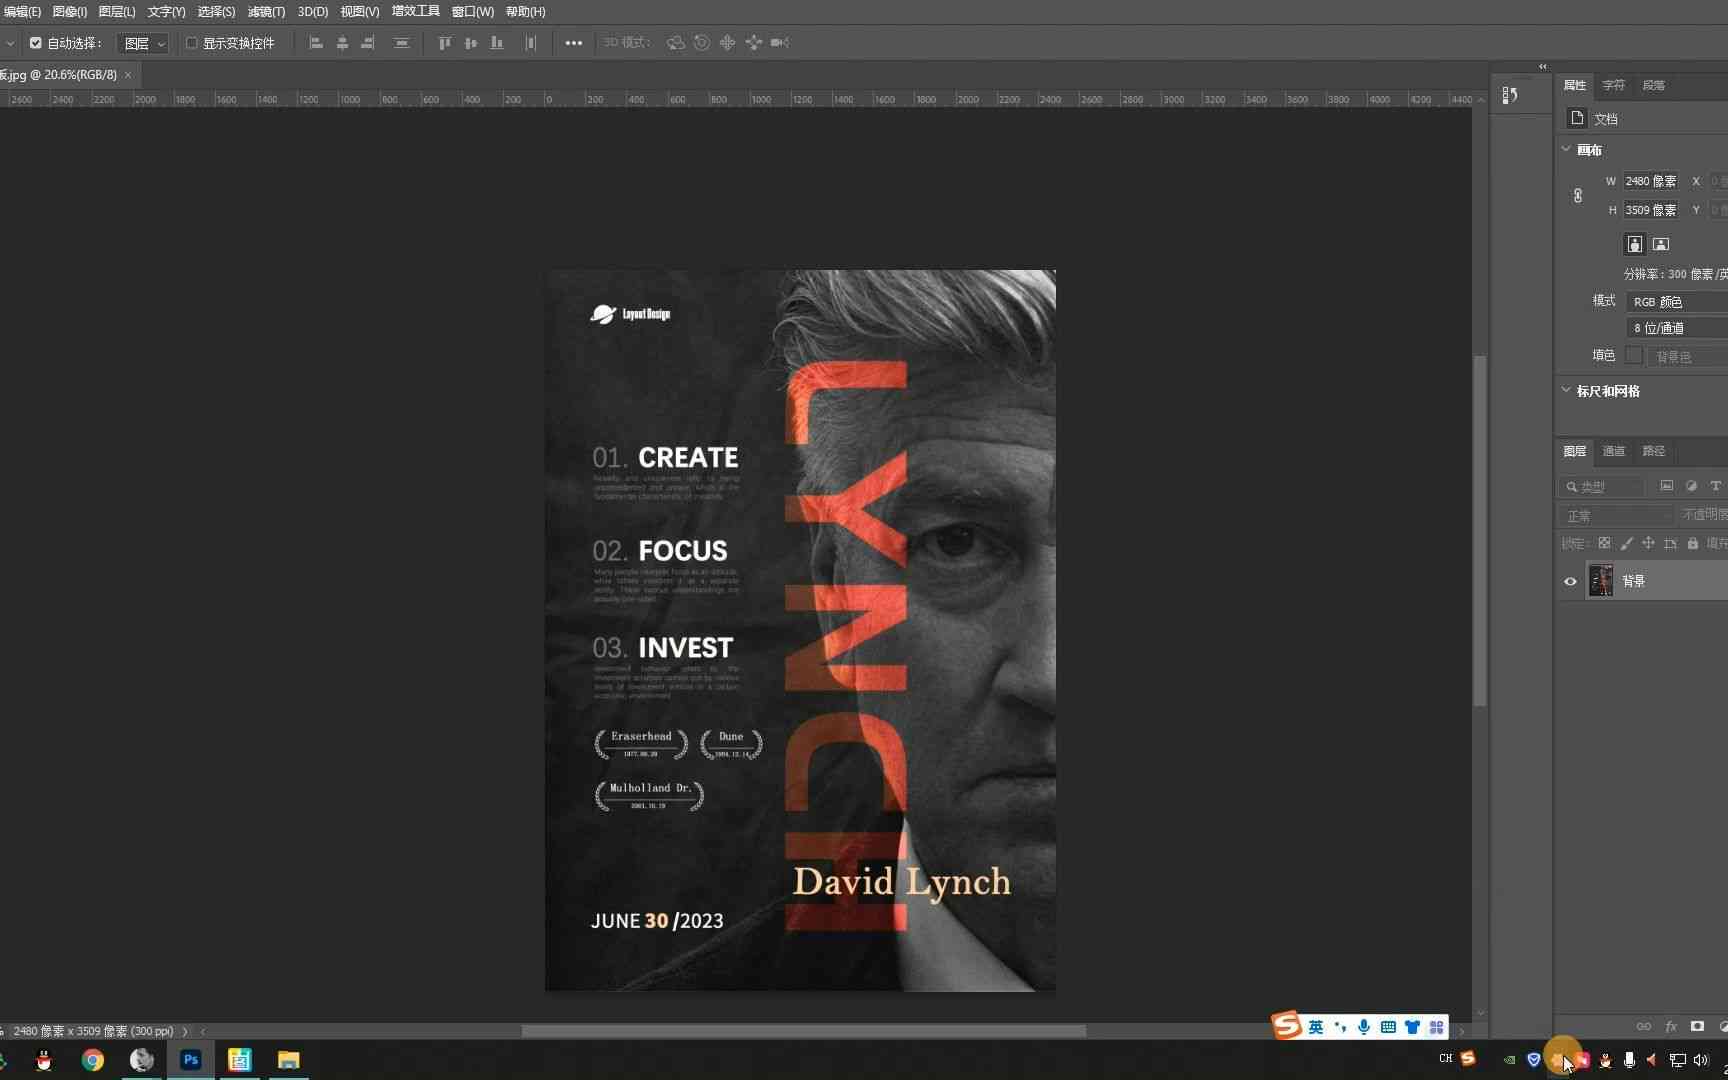1728x1080 pixels.
Task: Add layer mask icon
Action: coord(1697,1027)
